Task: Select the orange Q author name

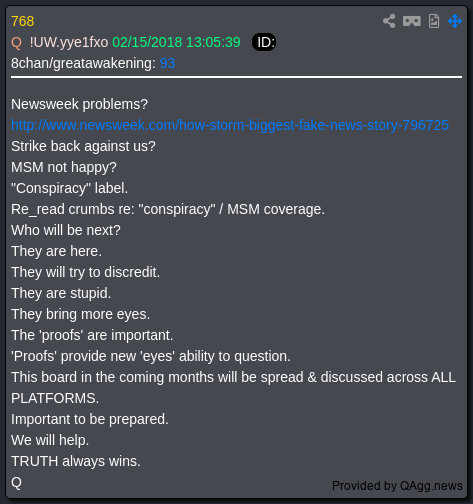Action: 16,43
